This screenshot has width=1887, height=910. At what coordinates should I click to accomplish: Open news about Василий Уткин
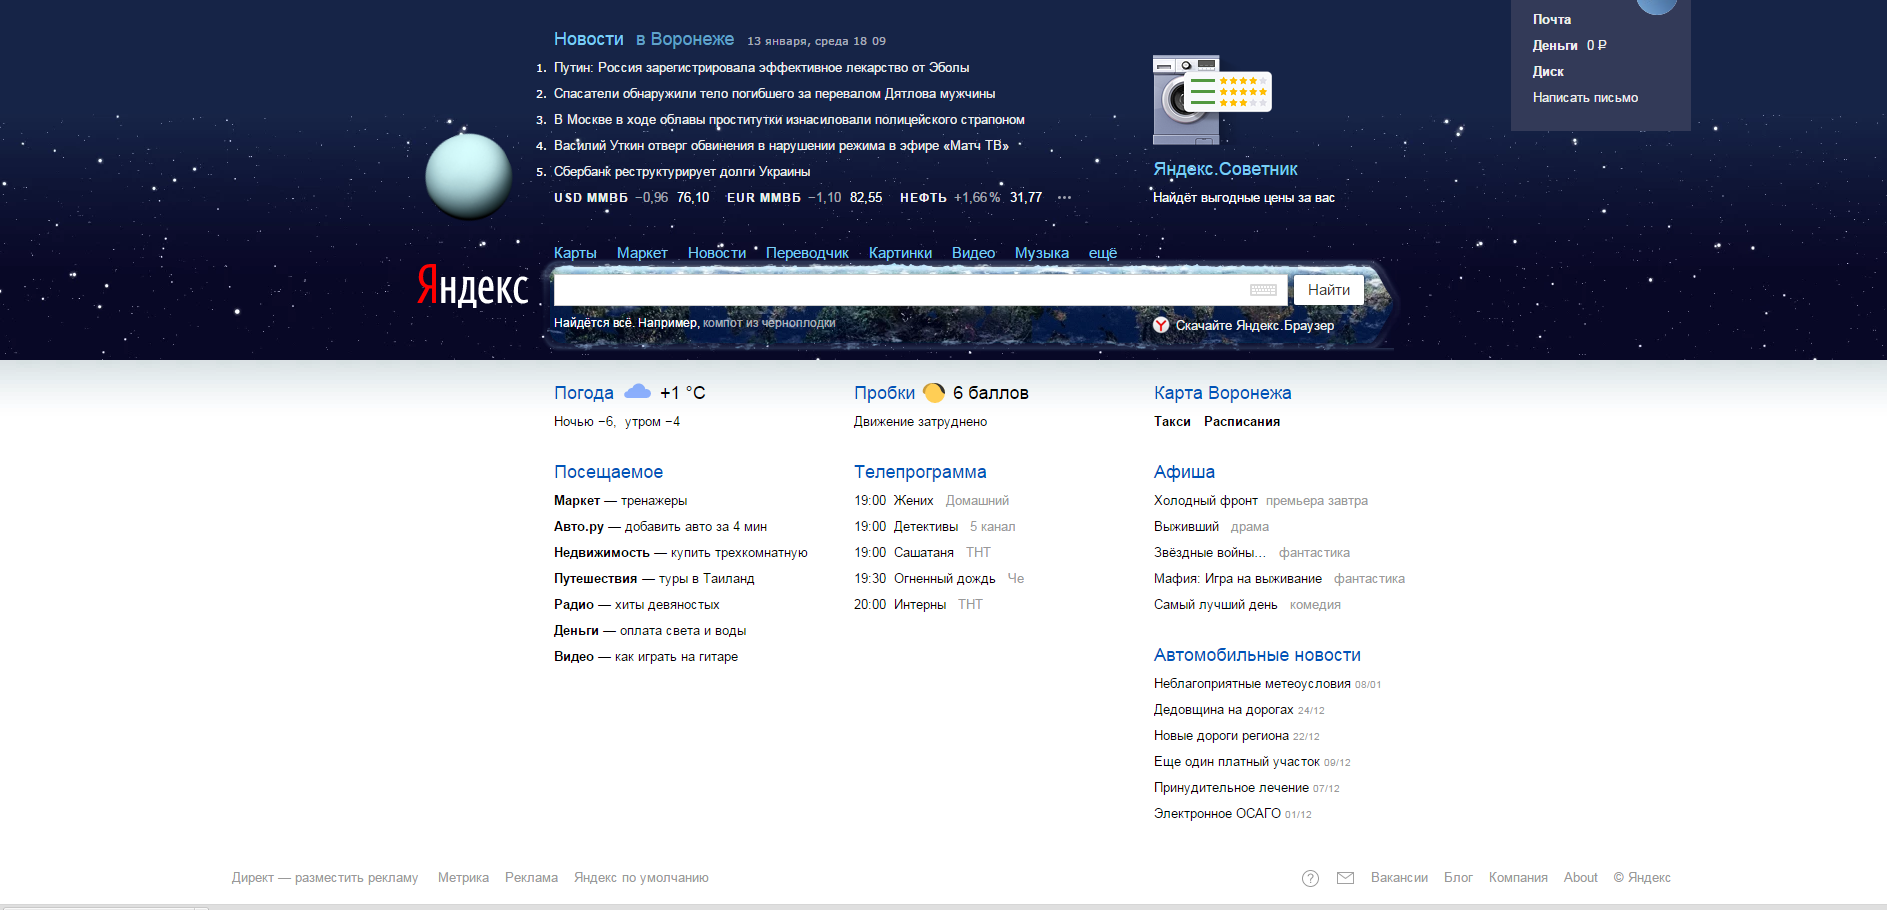[781, 145]
